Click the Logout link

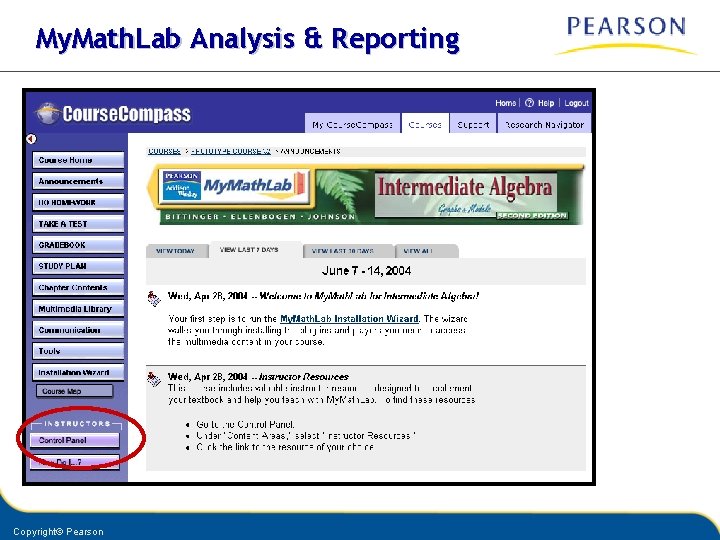[x=576, y=103]
